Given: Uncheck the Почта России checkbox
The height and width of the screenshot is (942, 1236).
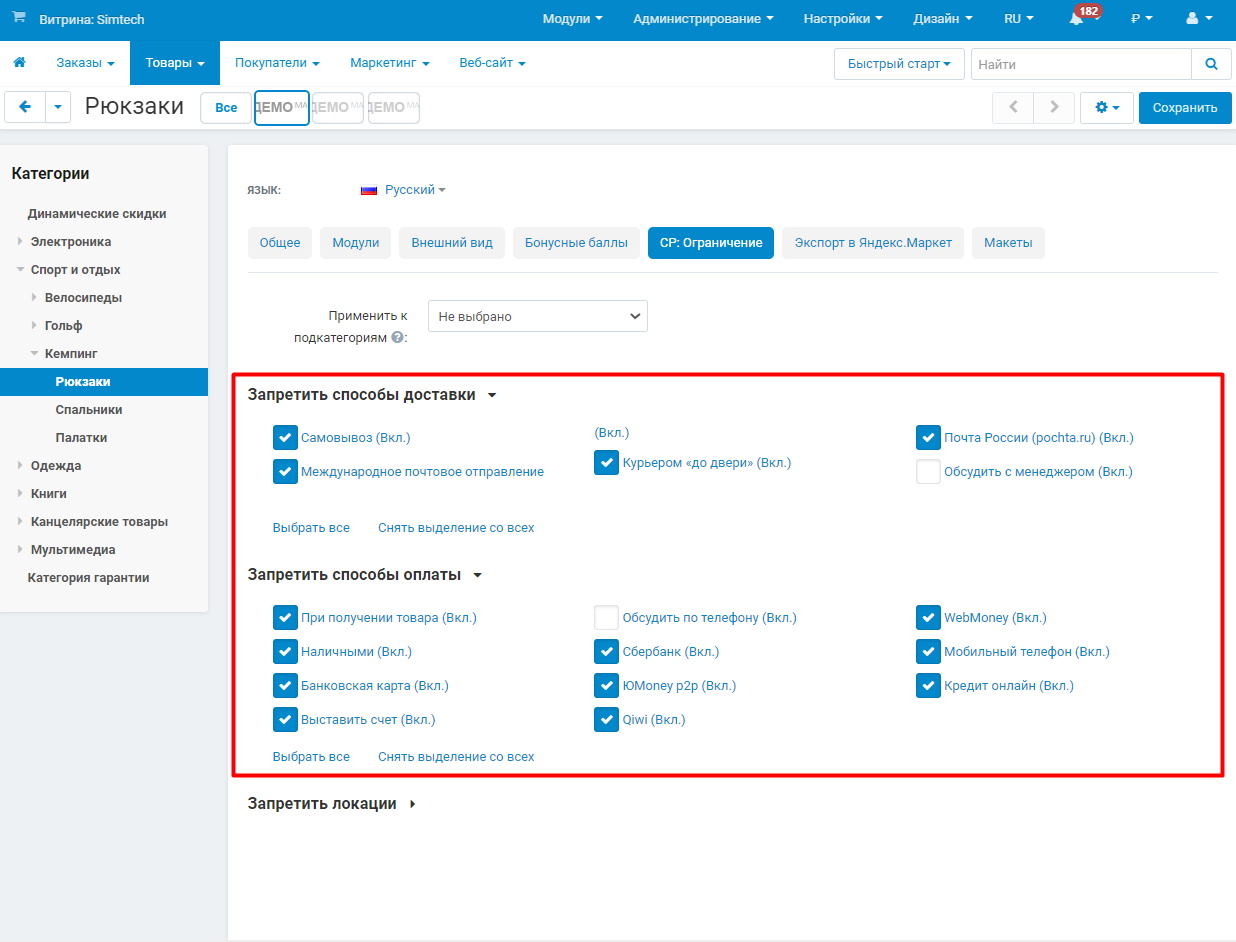Looking at the screenshot, I should pos(929,438).
